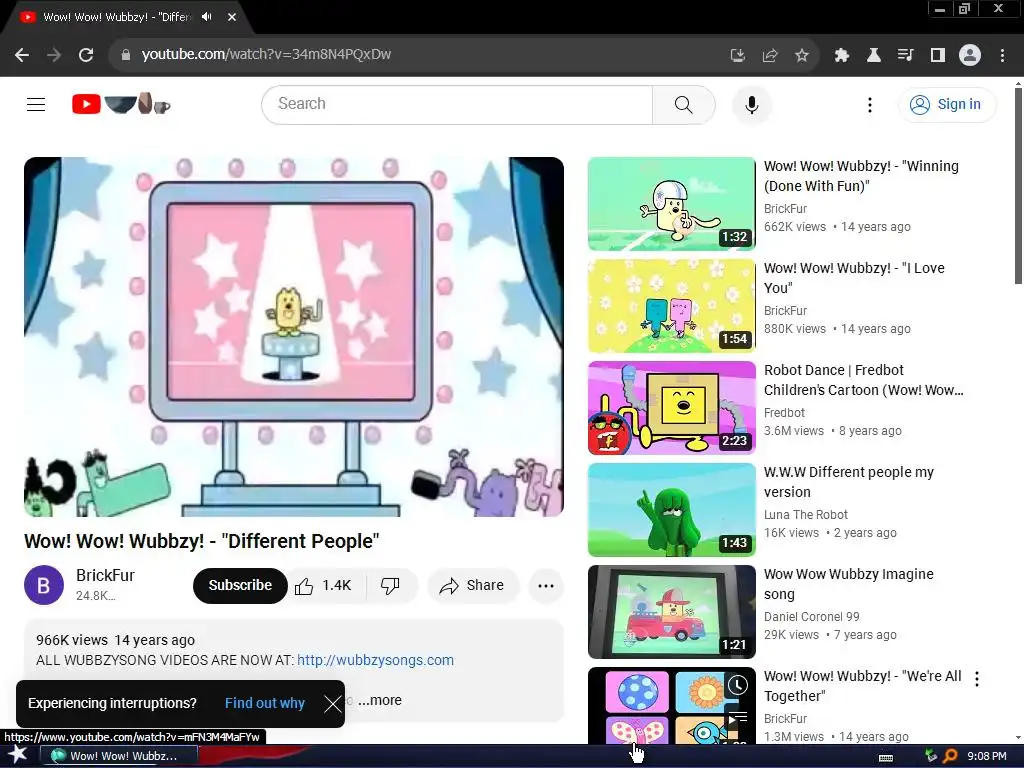Open "Winning (Done With Fun)" thumbnail

671,204
